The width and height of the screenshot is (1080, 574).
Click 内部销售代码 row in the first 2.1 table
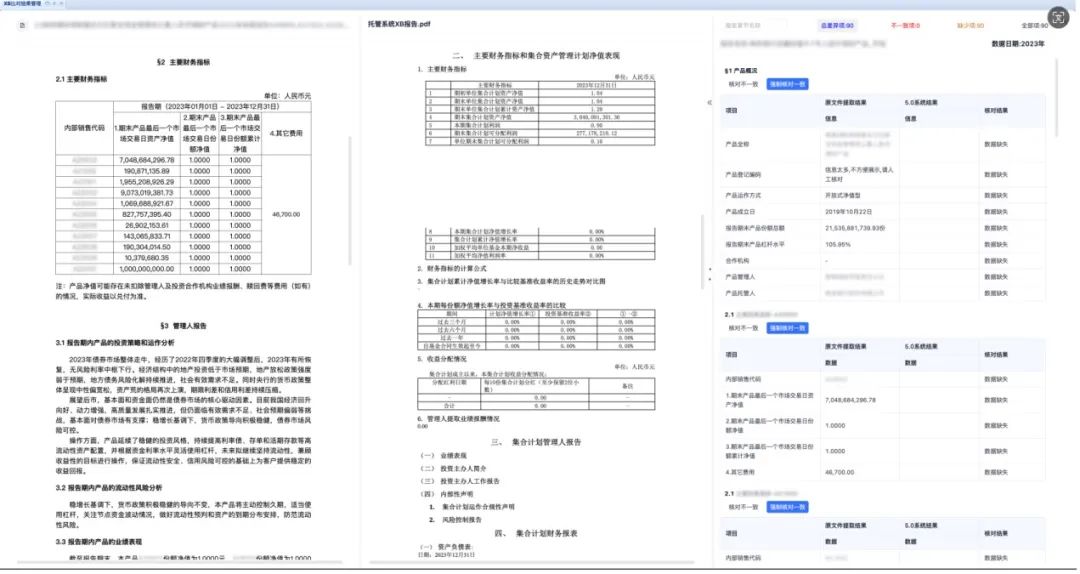pyautogui.click(x=884, y=380)
